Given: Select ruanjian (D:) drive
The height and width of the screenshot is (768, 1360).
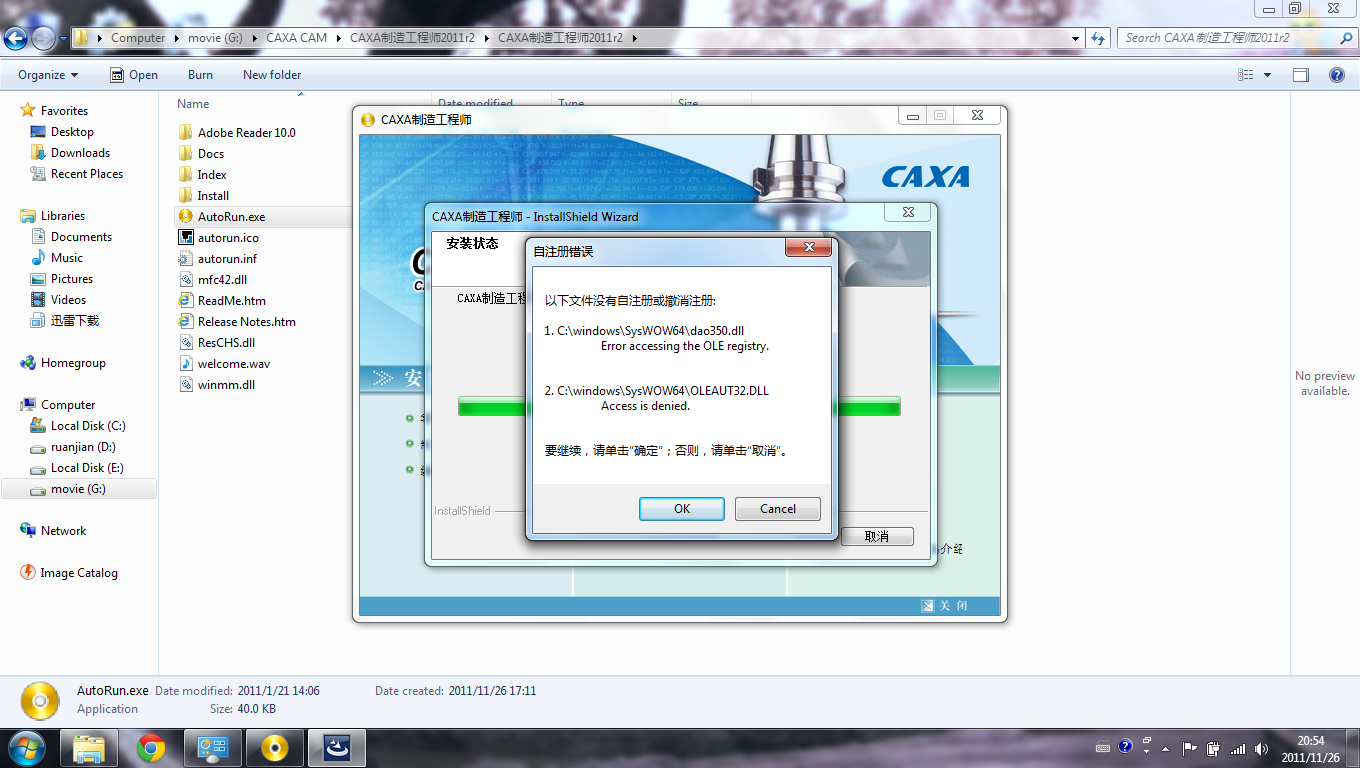Looking at the screenshot, I should [83, 447].
